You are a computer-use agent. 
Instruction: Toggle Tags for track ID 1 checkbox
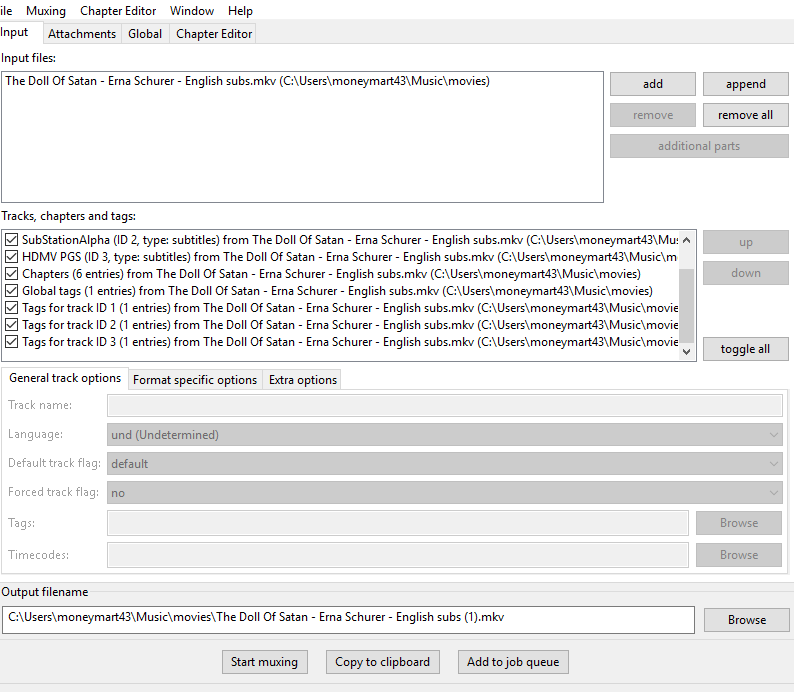[12, 308]
